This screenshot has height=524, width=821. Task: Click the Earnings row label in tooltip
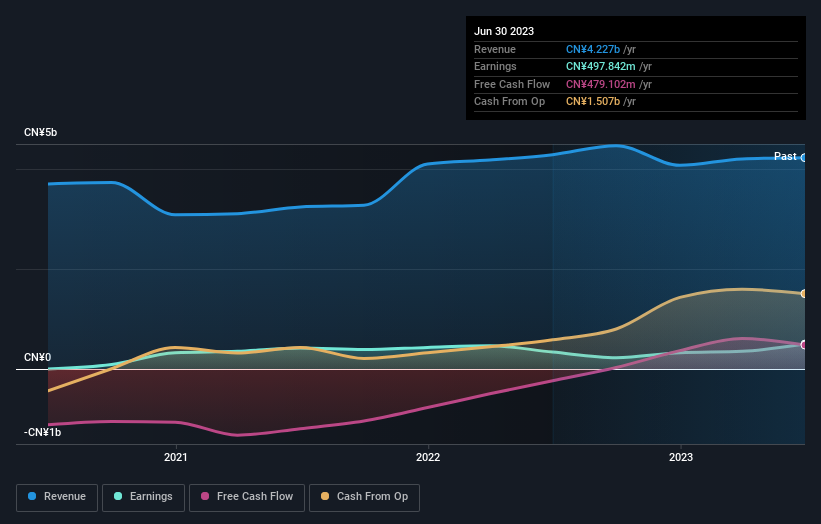[x=495, y=66]
